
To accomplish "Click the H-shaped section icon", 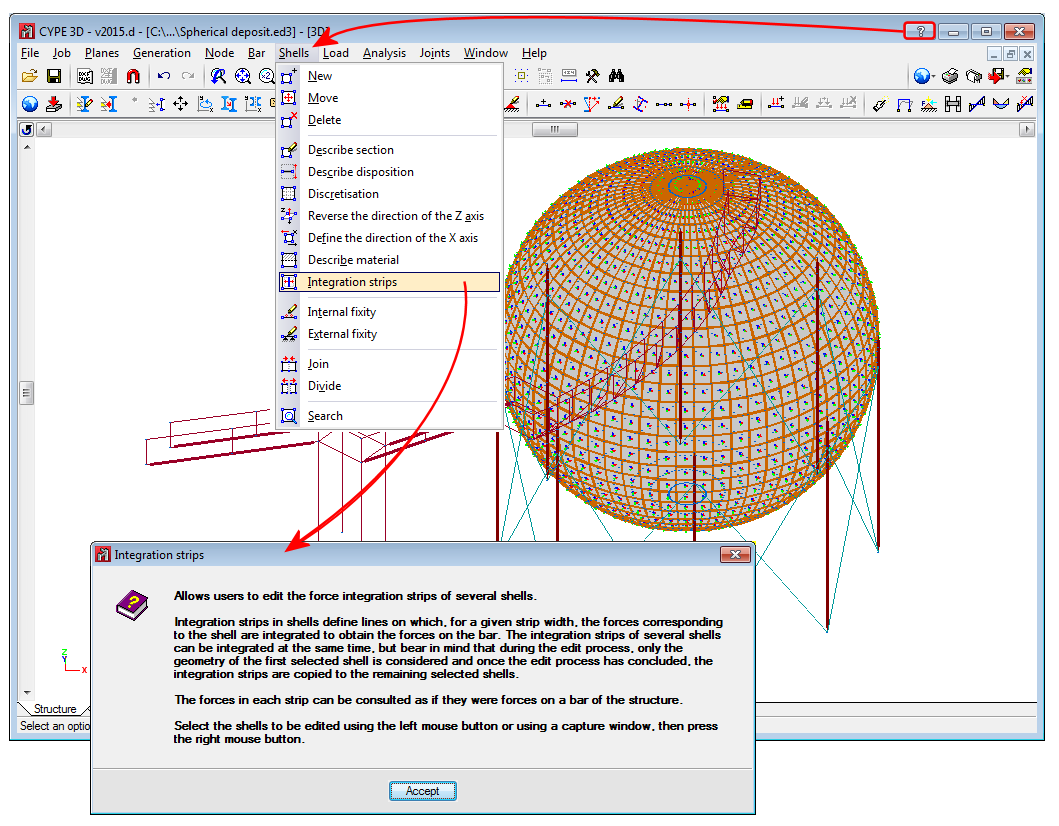I will coord(952,103).
